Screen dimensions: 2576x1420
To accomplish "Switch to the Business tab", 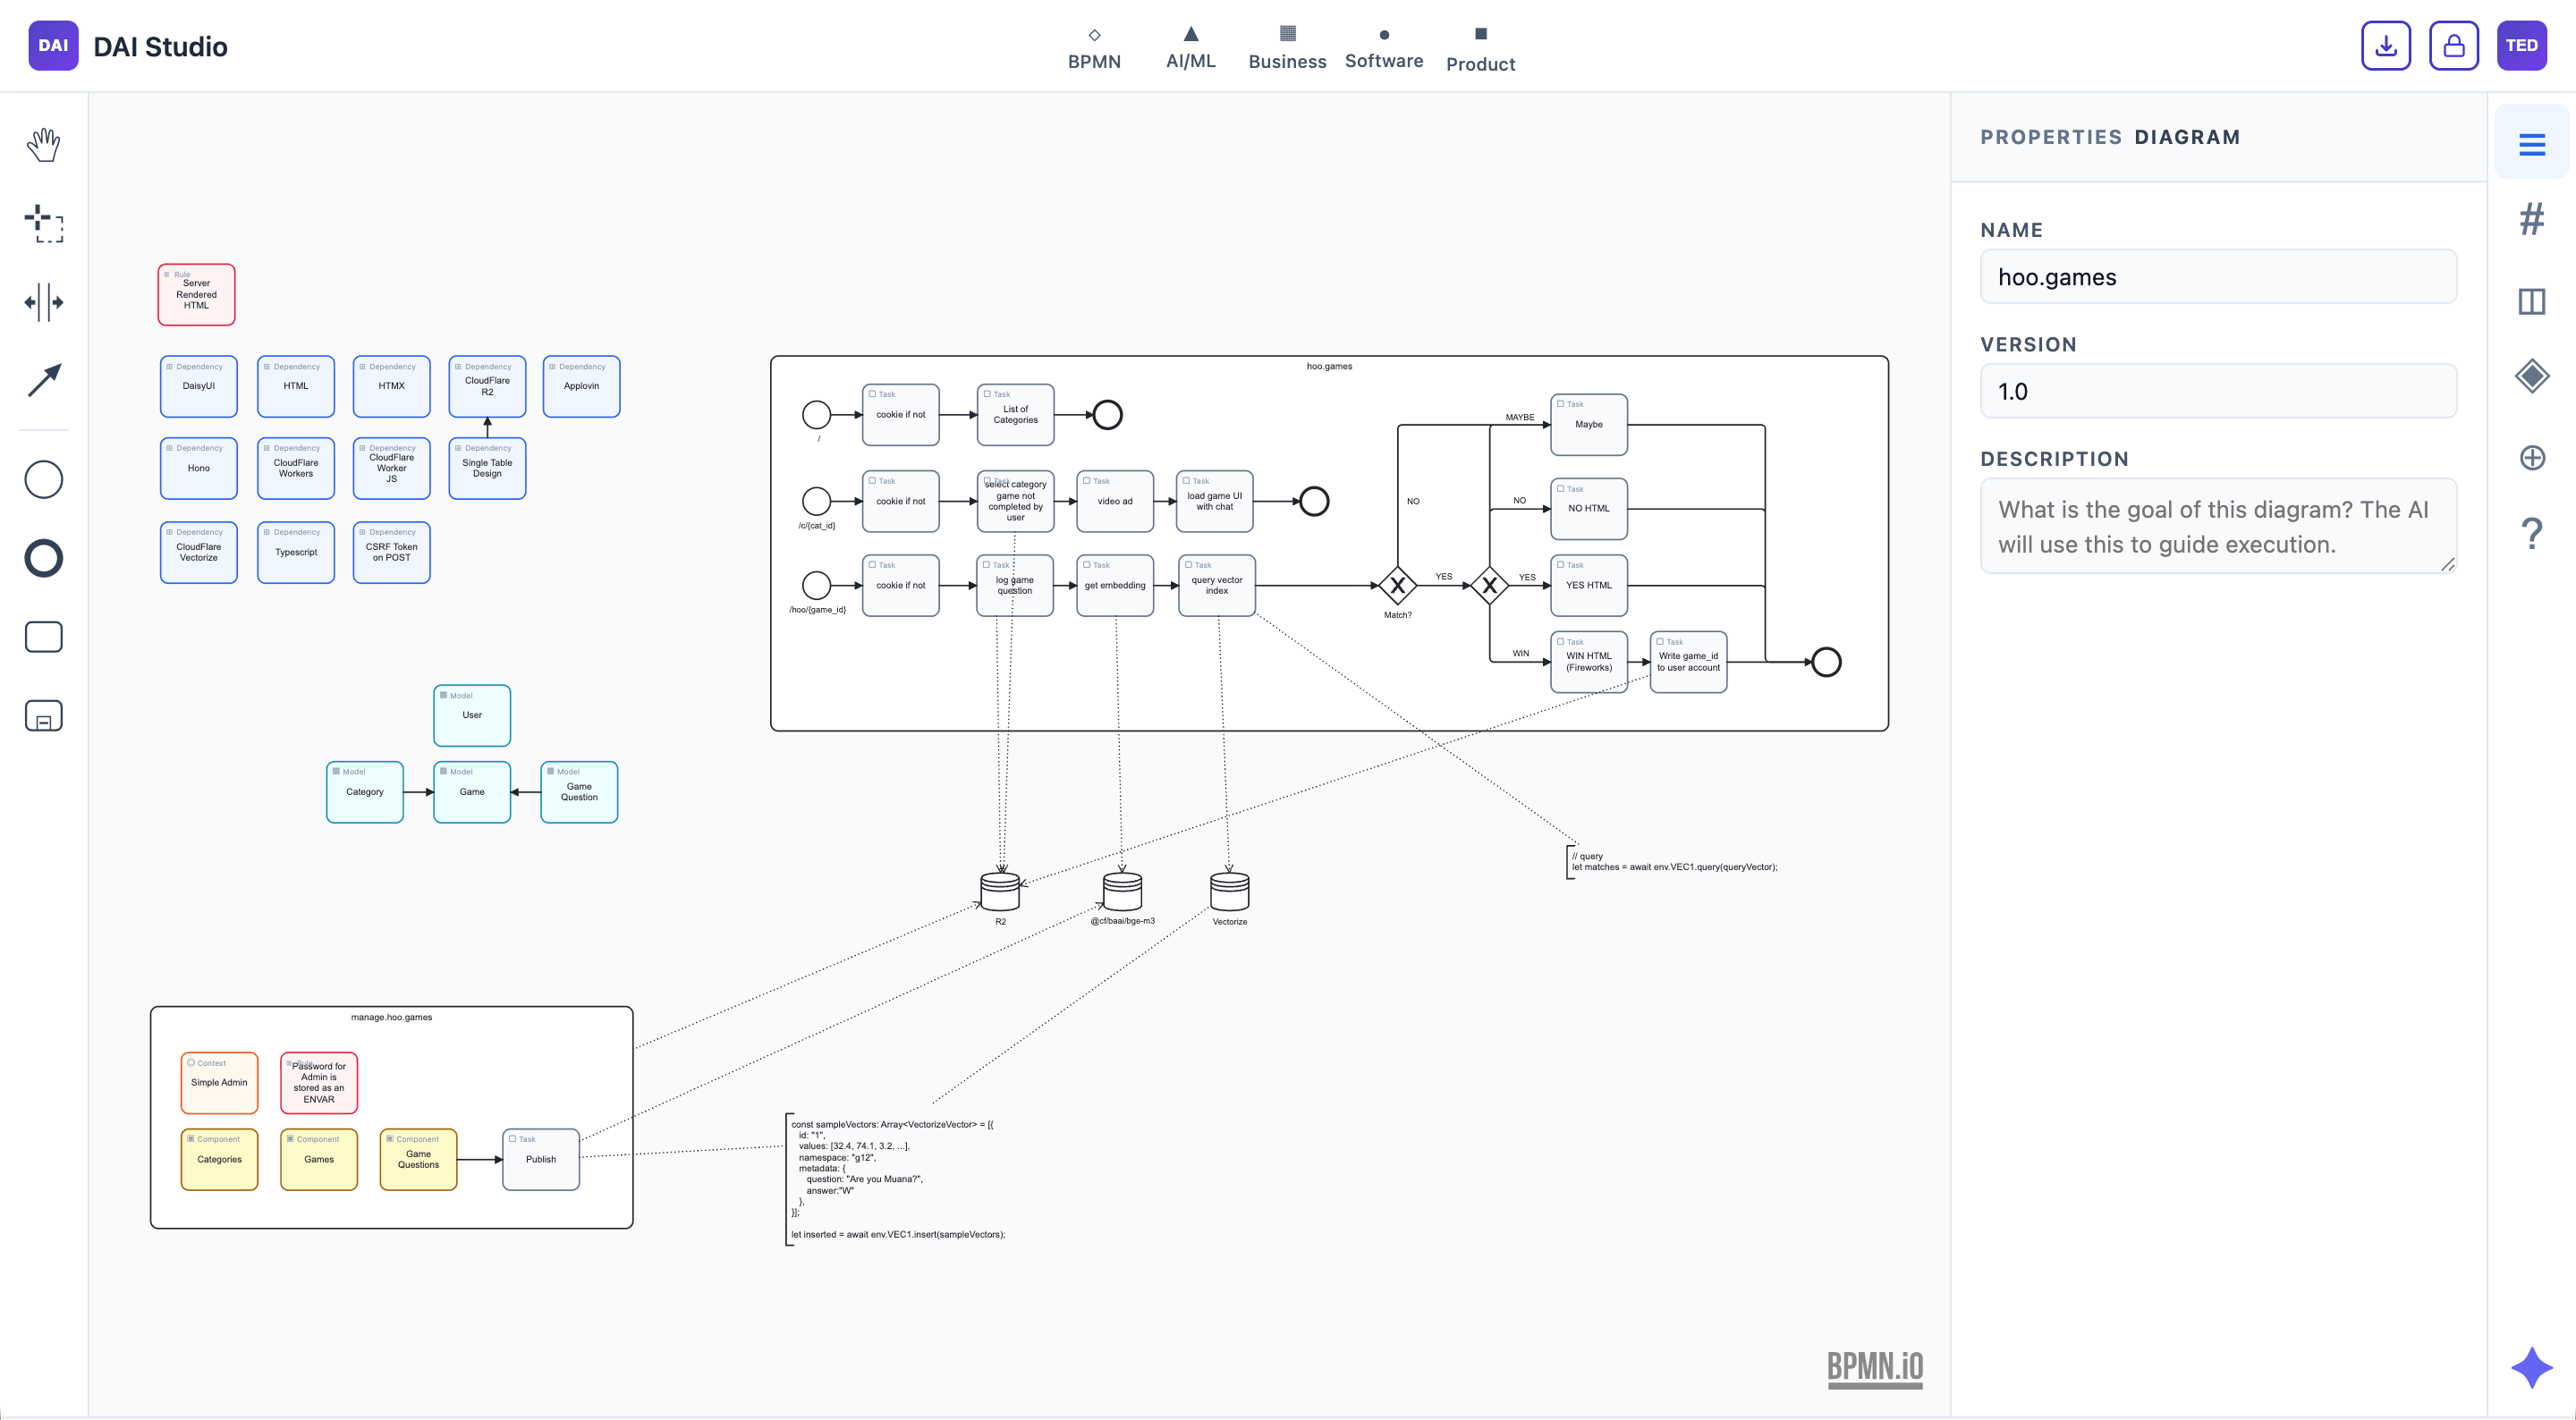I will pos(1287,49).
